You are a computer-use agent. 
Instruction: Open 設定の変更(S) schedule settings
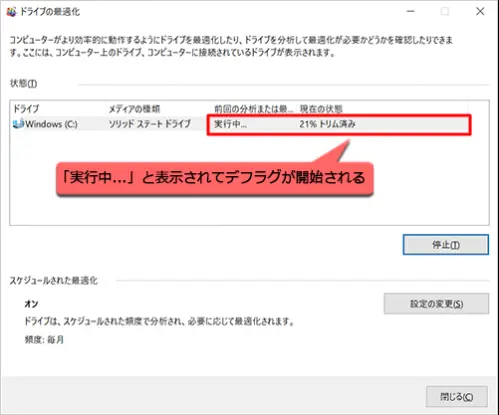tap(436, 304)
